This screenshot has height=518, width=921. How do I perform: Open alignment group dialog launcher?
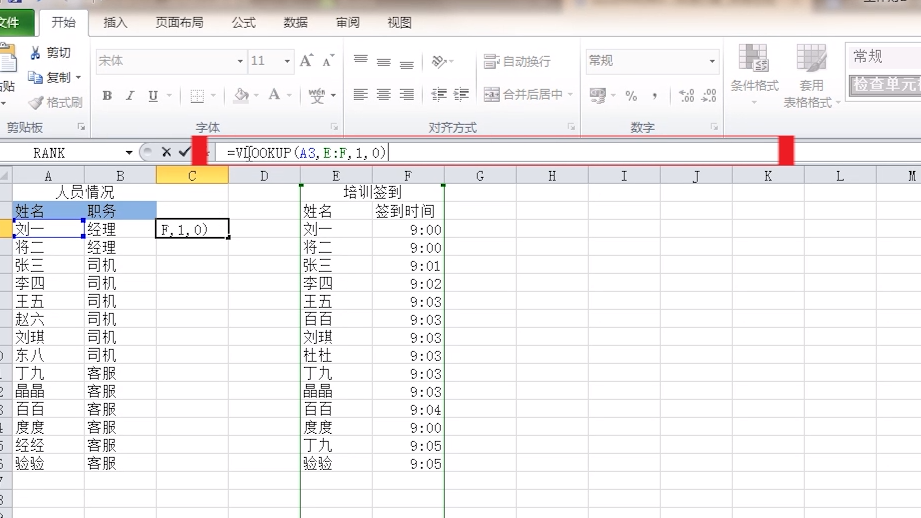pyautogui.click(x=571, y=127)
